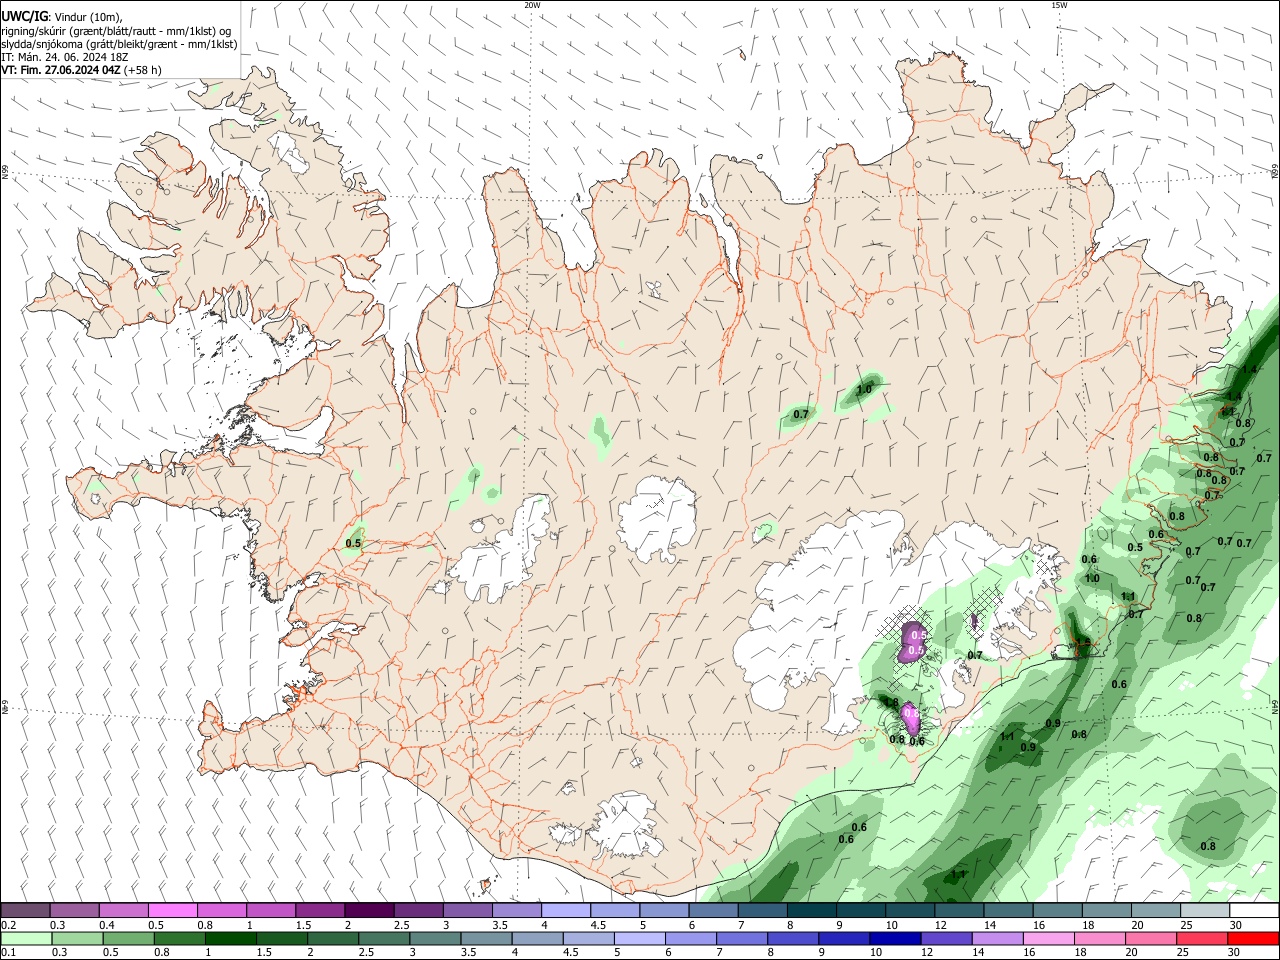Pick the darkest green swatch labeled 1
1280x960 pixels.
(x=232, y=939)
